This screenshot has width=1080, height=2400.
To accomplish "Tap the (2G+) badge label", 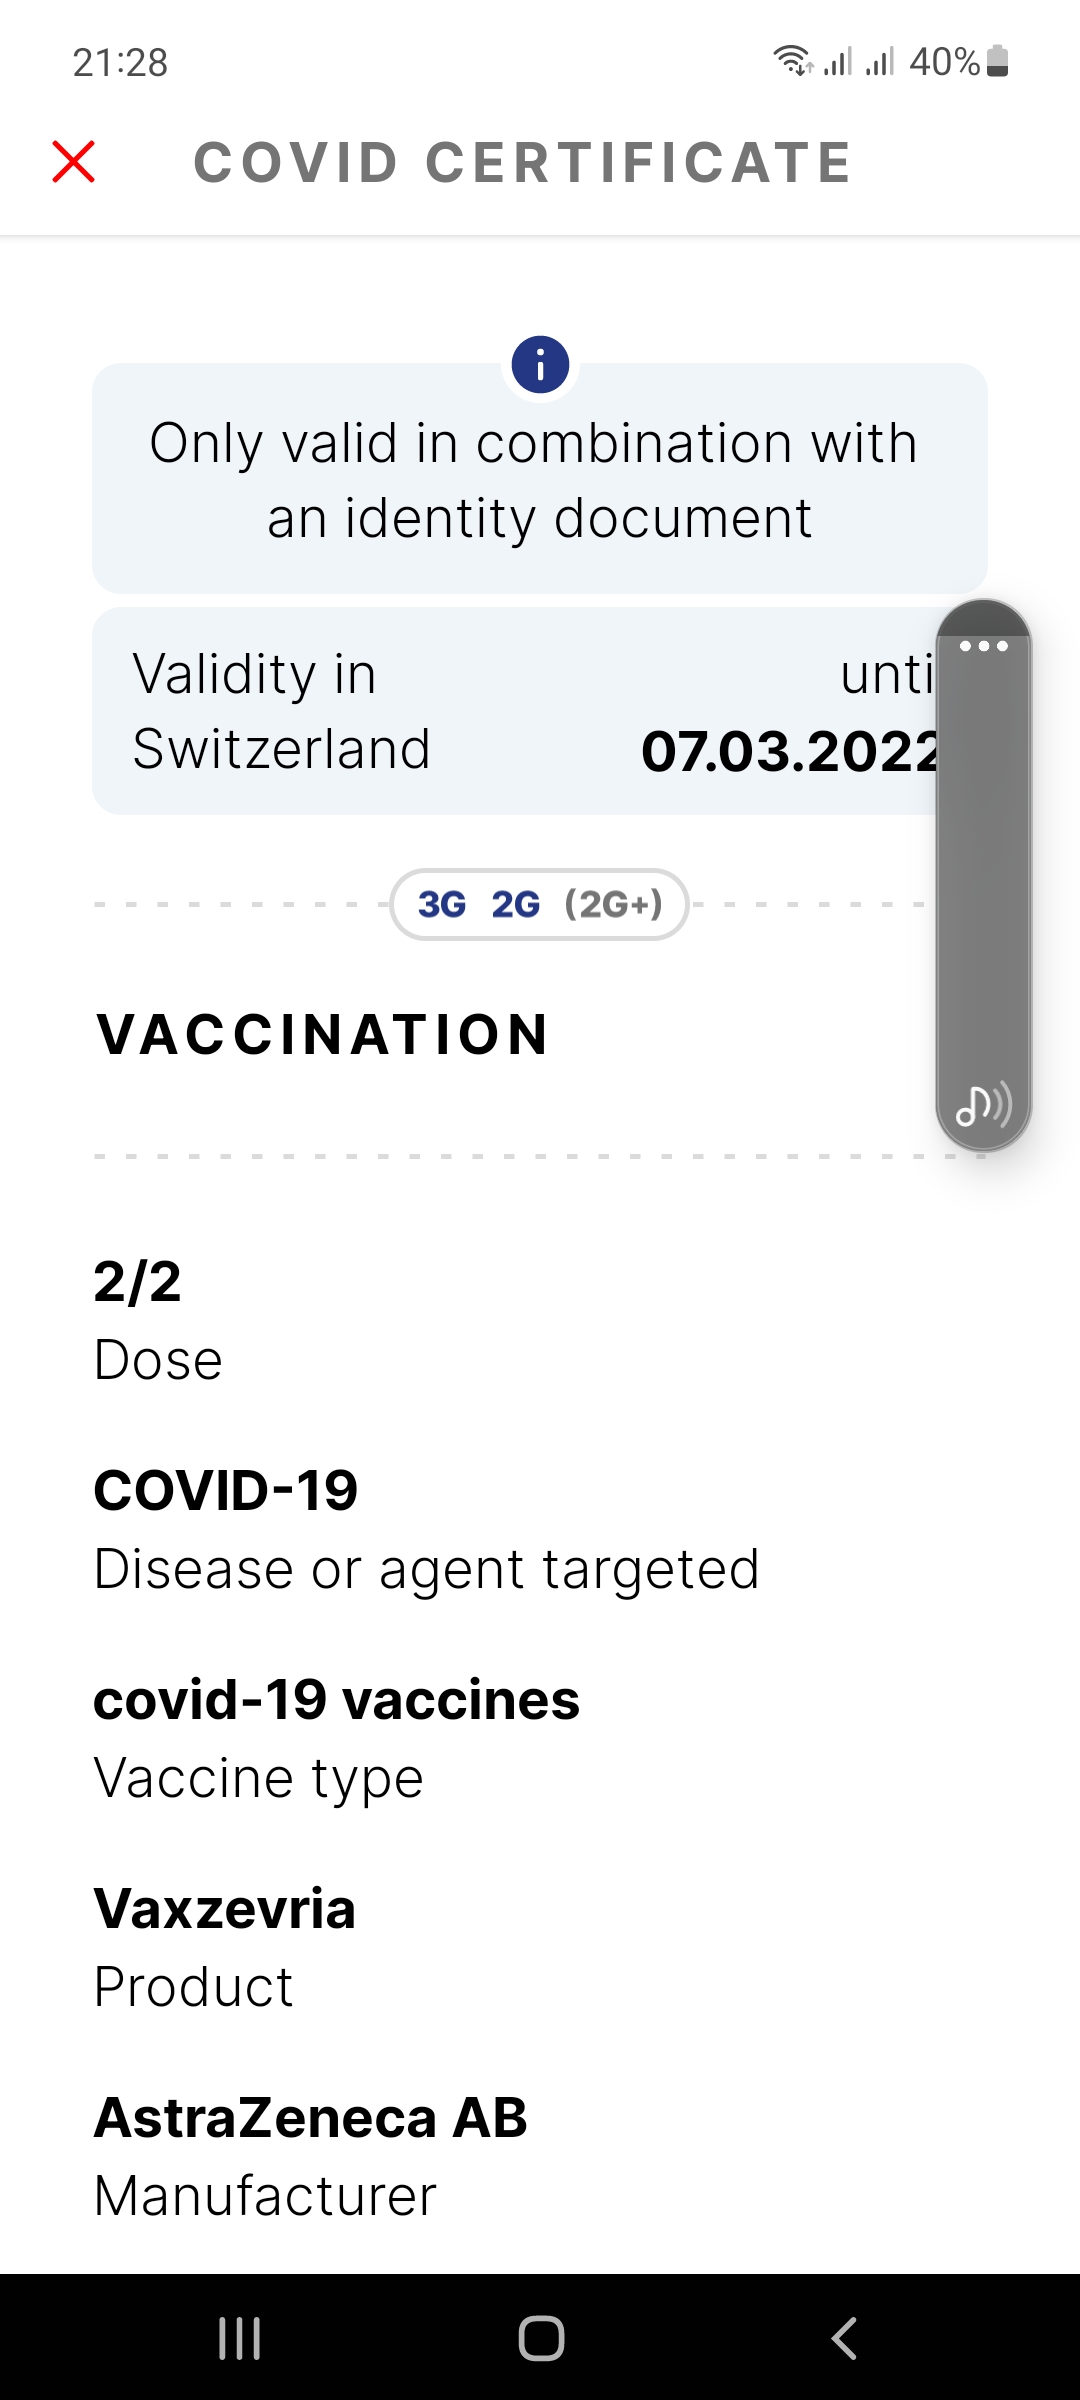I will click(x=613, y=905).
